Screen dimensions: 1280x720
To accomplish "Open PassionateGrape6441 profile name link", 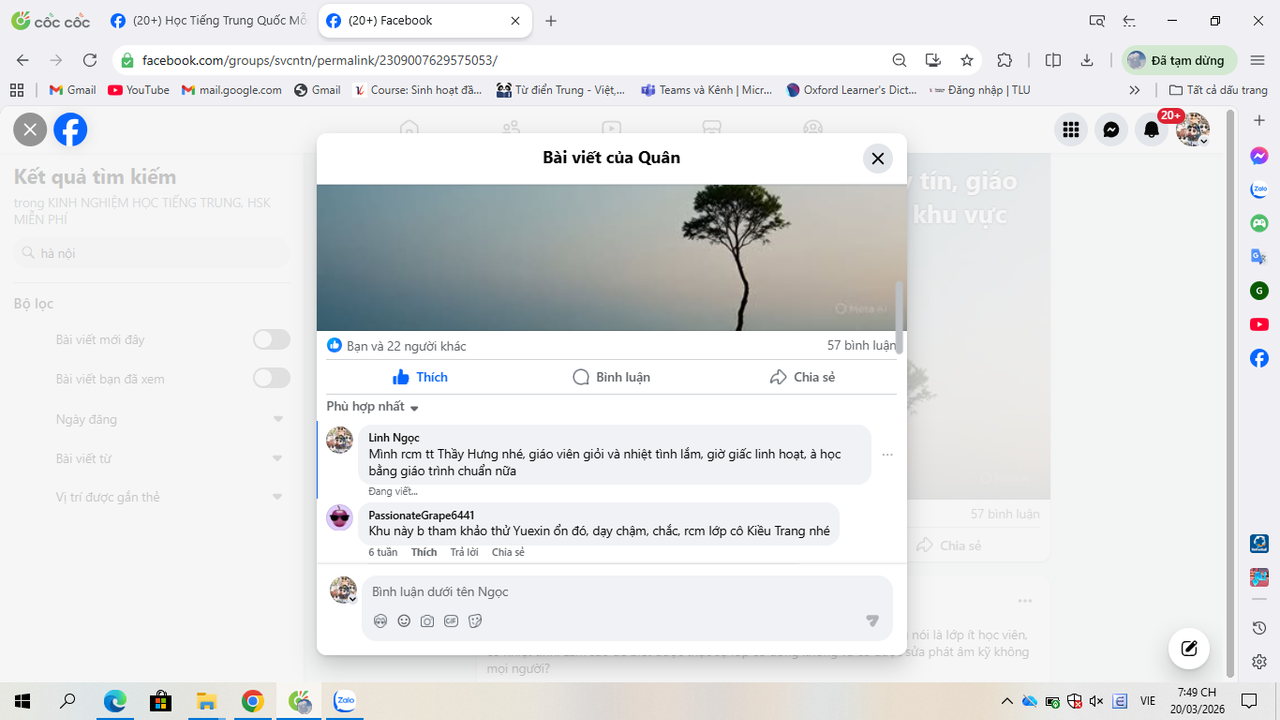I will pos(421,515).
